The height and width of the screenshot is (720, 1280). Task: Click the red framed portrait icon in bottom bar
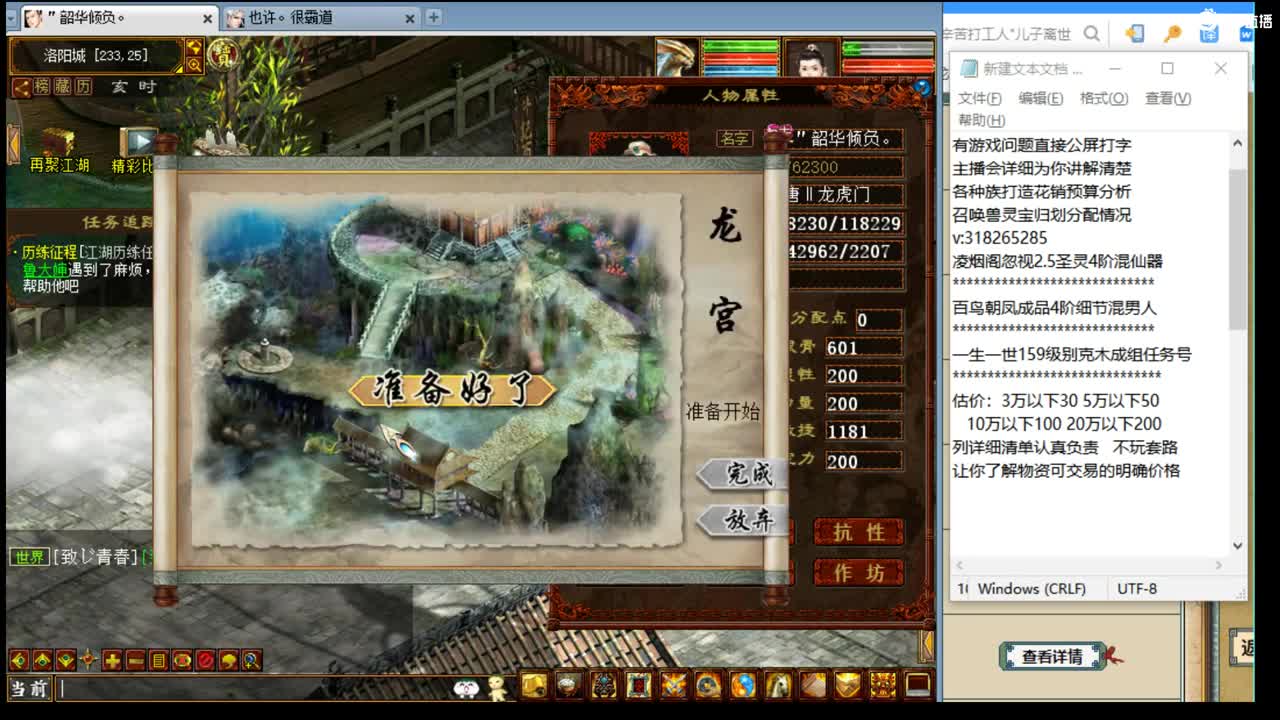[x=638, y=685]
